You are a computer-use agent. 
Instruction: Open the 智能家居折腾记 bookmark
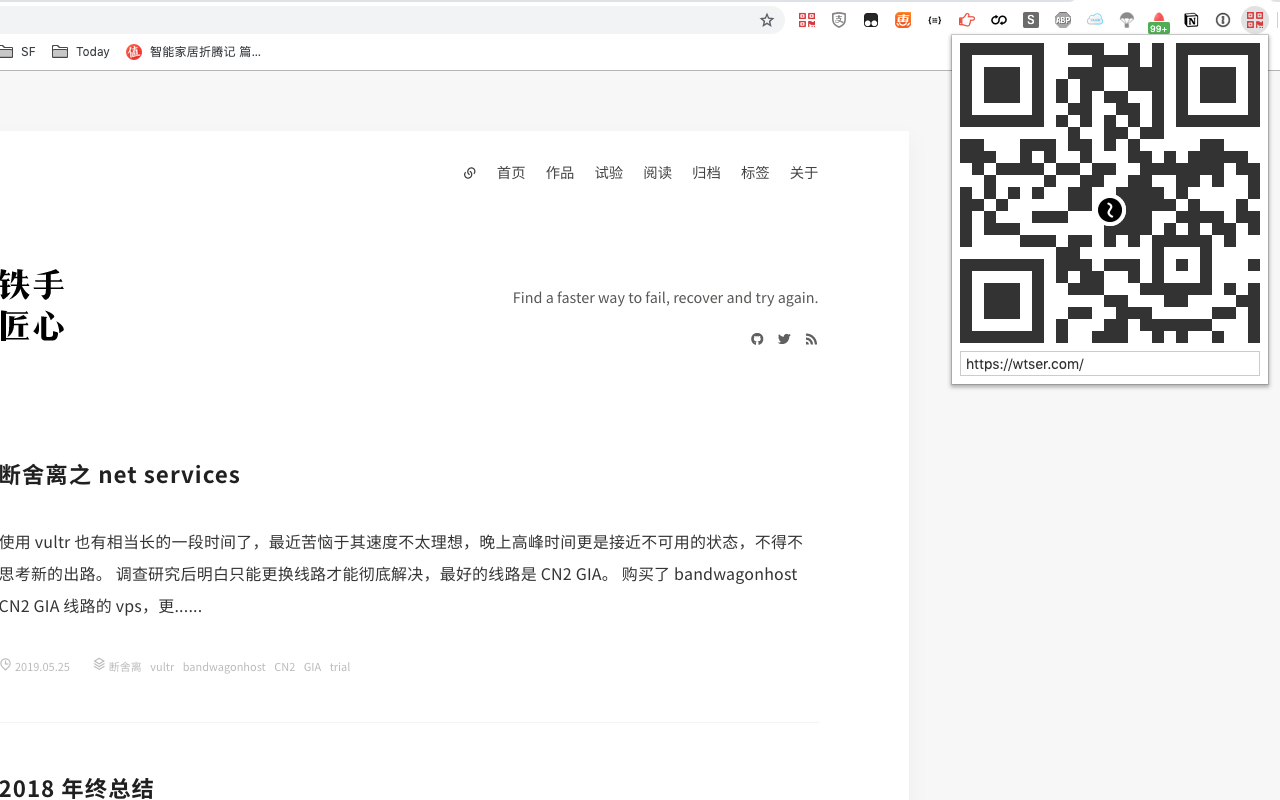click(194, 52)
